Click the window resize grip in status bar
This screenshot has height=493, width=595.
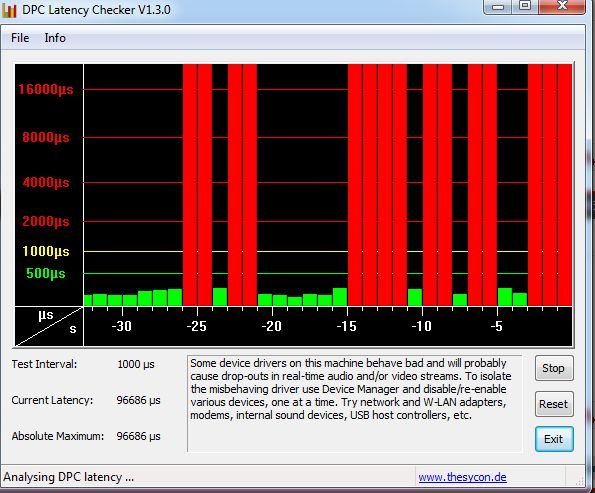click(579, 480)
